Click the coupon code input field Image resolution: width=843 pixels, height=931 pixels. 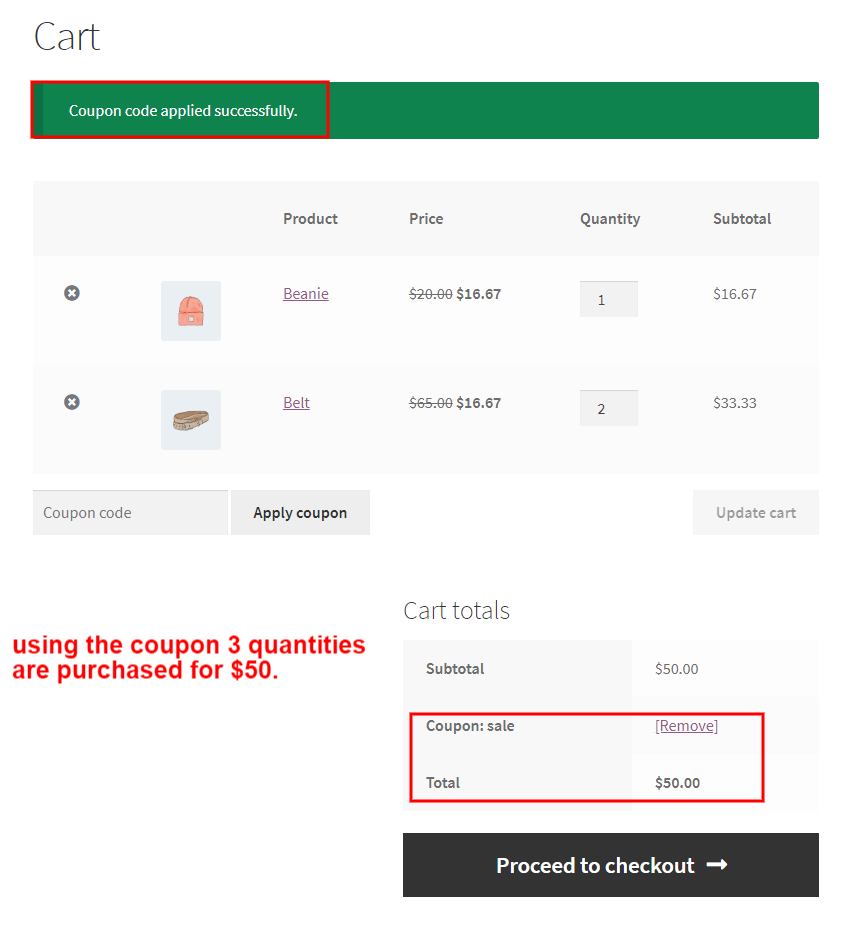(130, 512)
